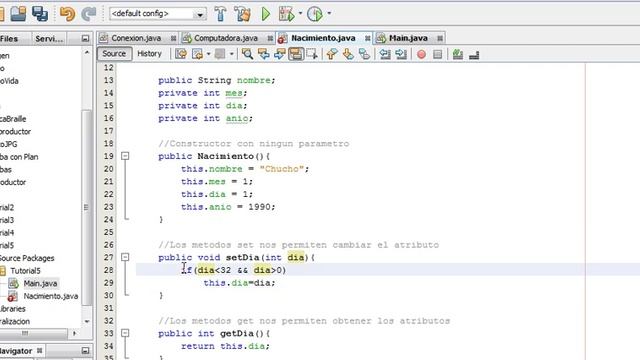Select Main.java in project tree
The image size is (640, 360).
40,283
